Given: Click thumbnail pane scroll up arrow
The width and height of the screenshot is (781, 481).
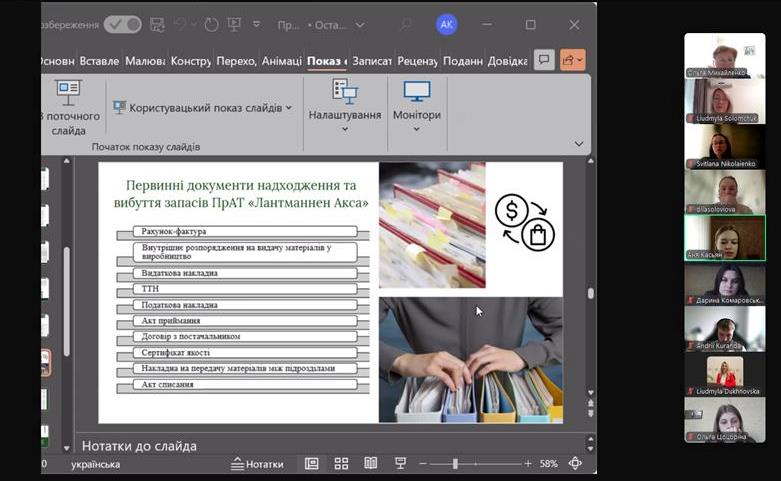Looking at the screenshot, I should tap(67, 161).
